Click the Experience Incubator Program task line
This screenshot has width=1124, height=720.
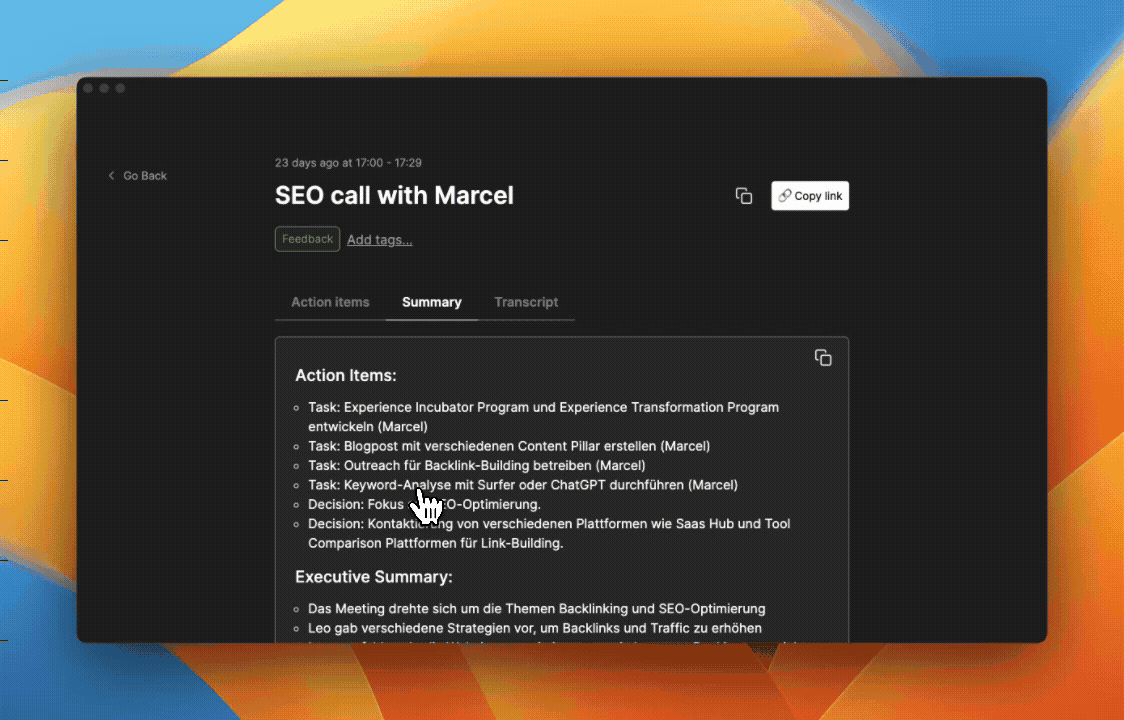coord(543,417)
